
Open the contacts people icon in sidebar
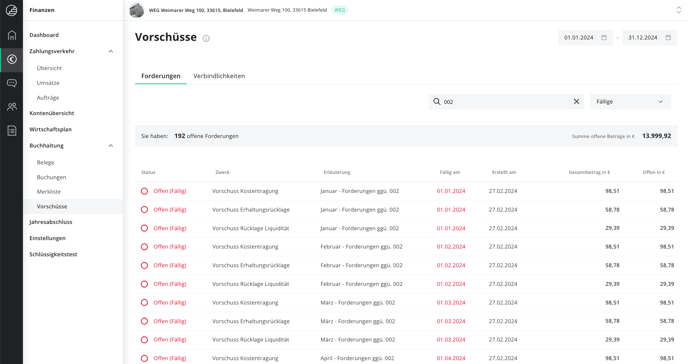[x=12, y=107]
